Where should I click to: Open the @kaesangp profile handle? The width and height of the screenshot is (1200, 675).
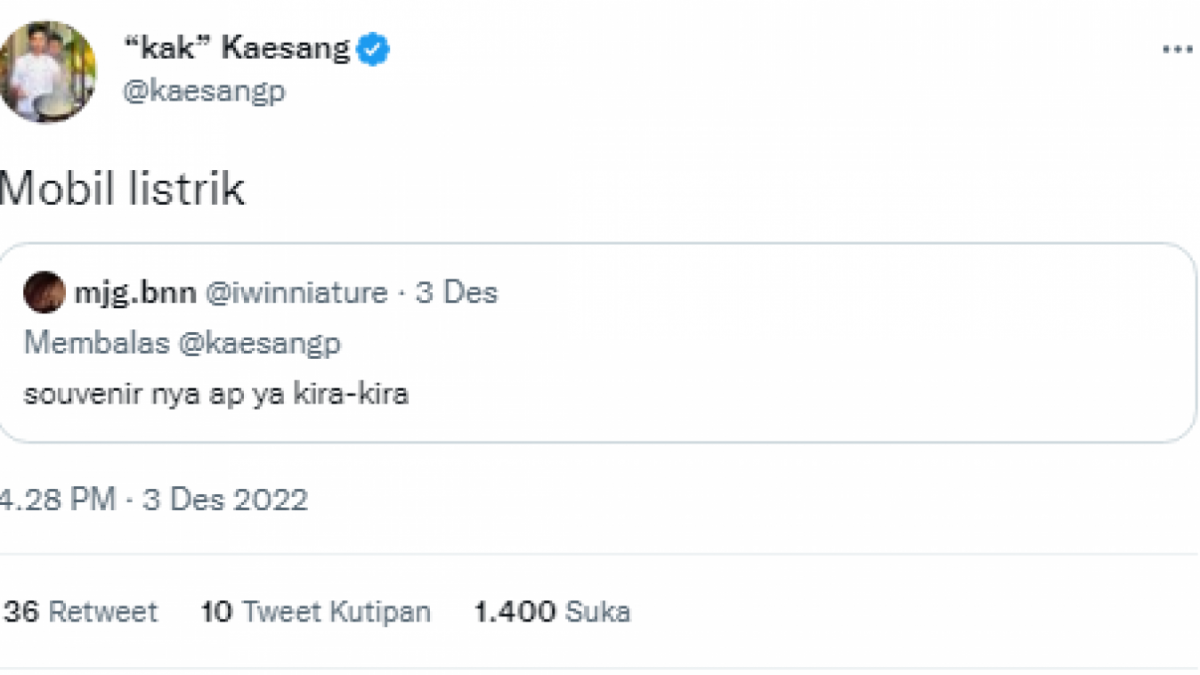203,91
